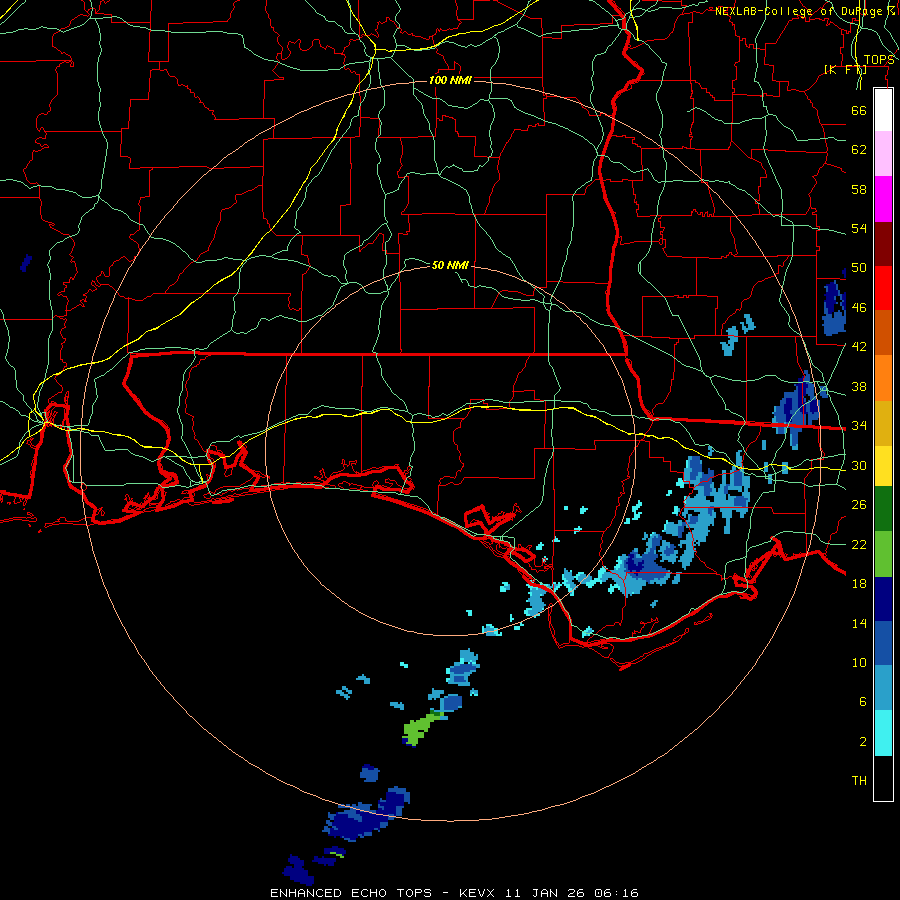Click the legend value "22"

(859, 544)
